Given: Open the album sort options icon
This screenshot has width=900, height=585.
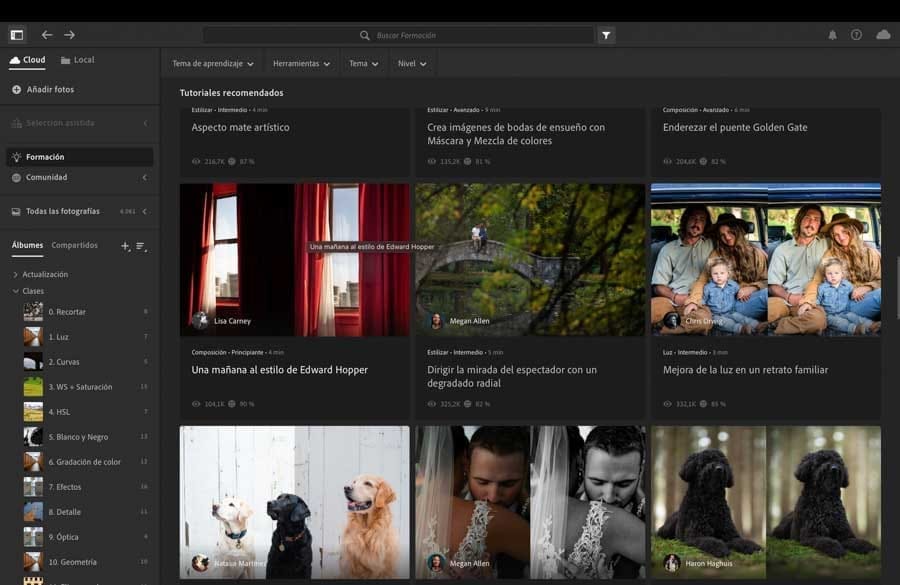Looking at the screenshot, I should click(141, 245).
